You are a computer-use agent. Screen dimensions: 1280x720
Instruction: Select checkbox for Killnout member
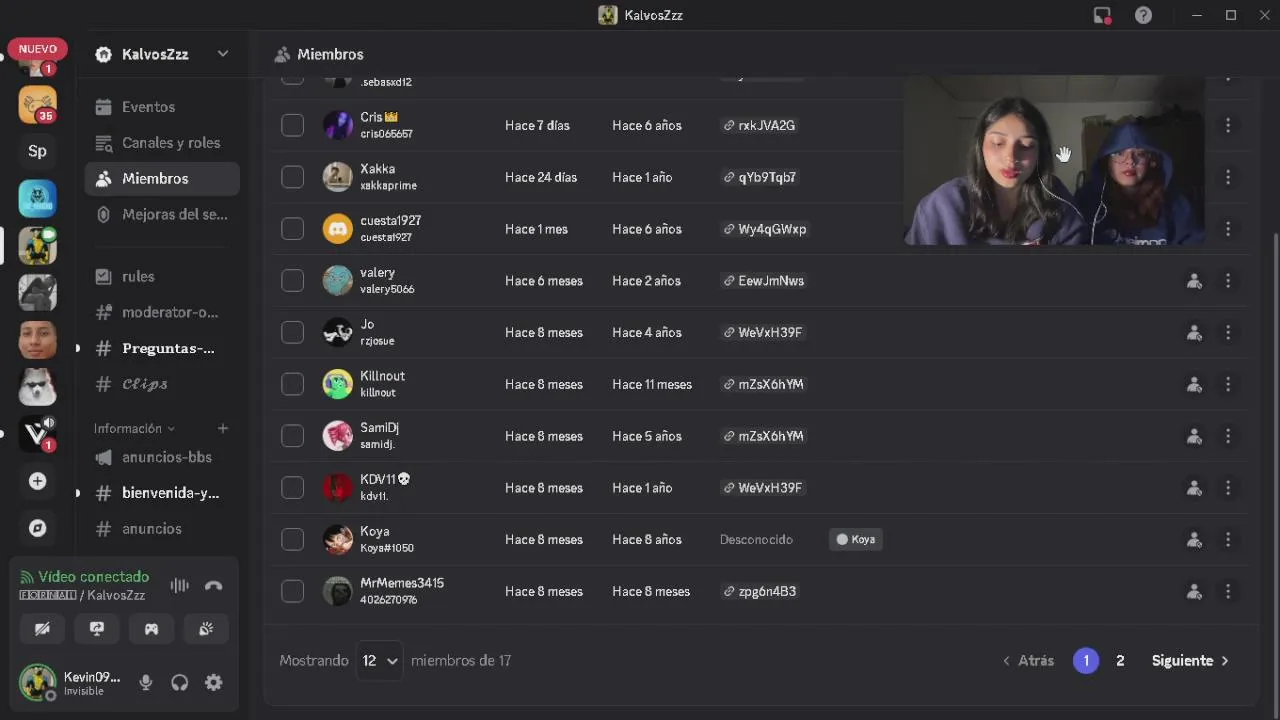(x=292, y=384)
